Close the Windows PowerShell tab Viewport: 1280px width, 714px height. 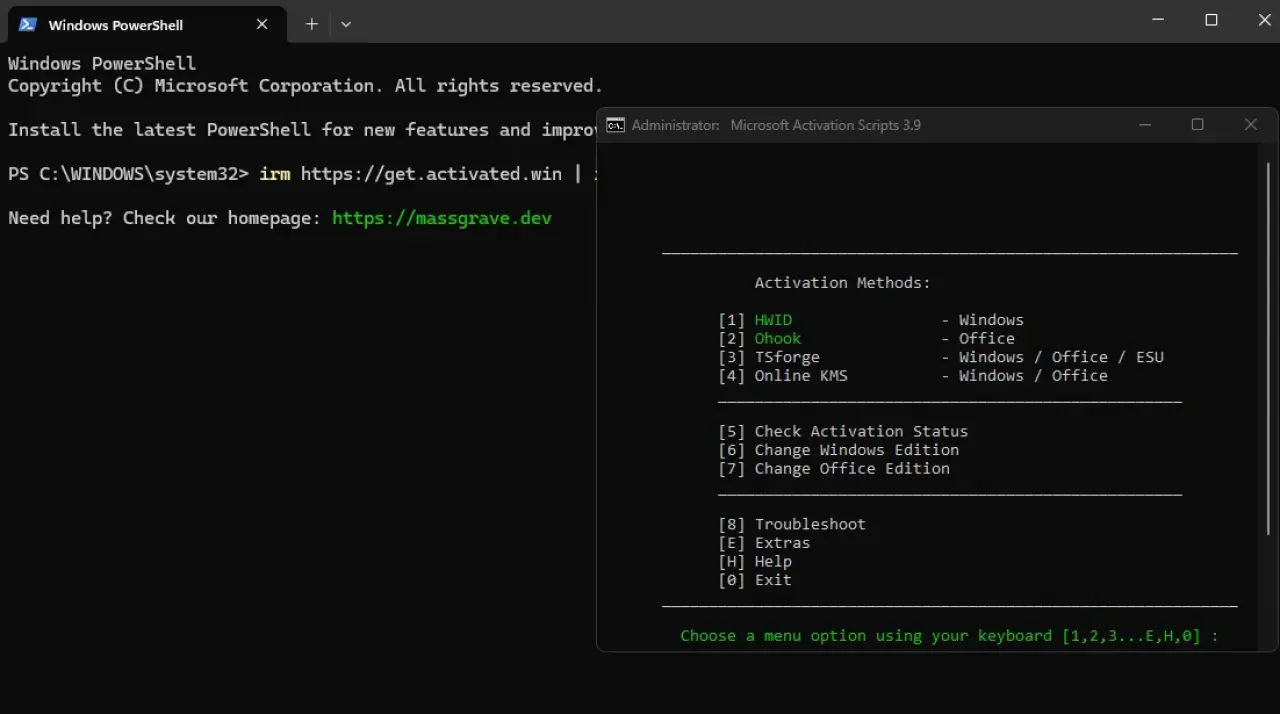click(262, 24)
